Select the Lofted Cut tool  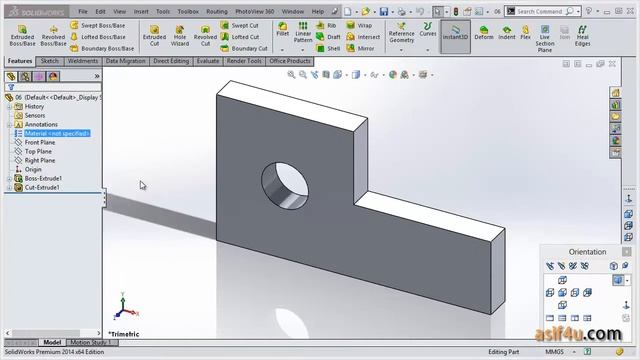(x=240, y=37)
